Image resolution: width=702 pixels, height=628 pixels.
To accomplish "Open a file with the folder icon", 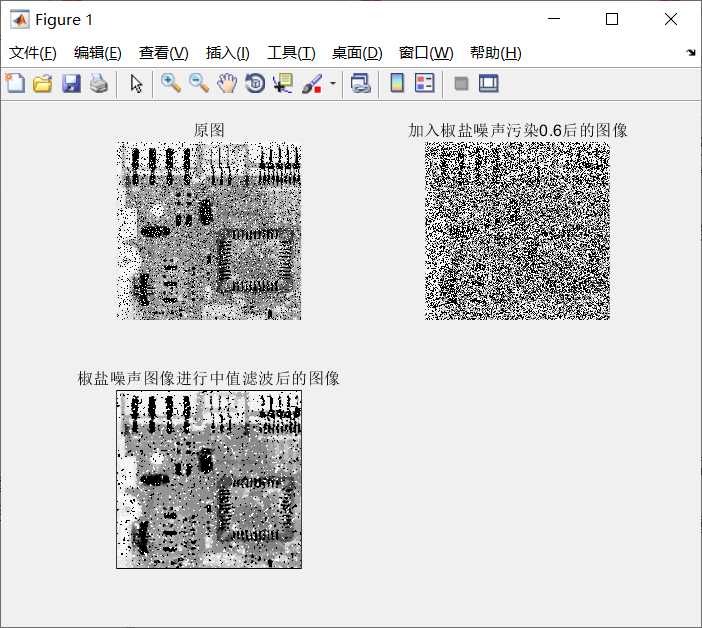I will click(43, 84).
